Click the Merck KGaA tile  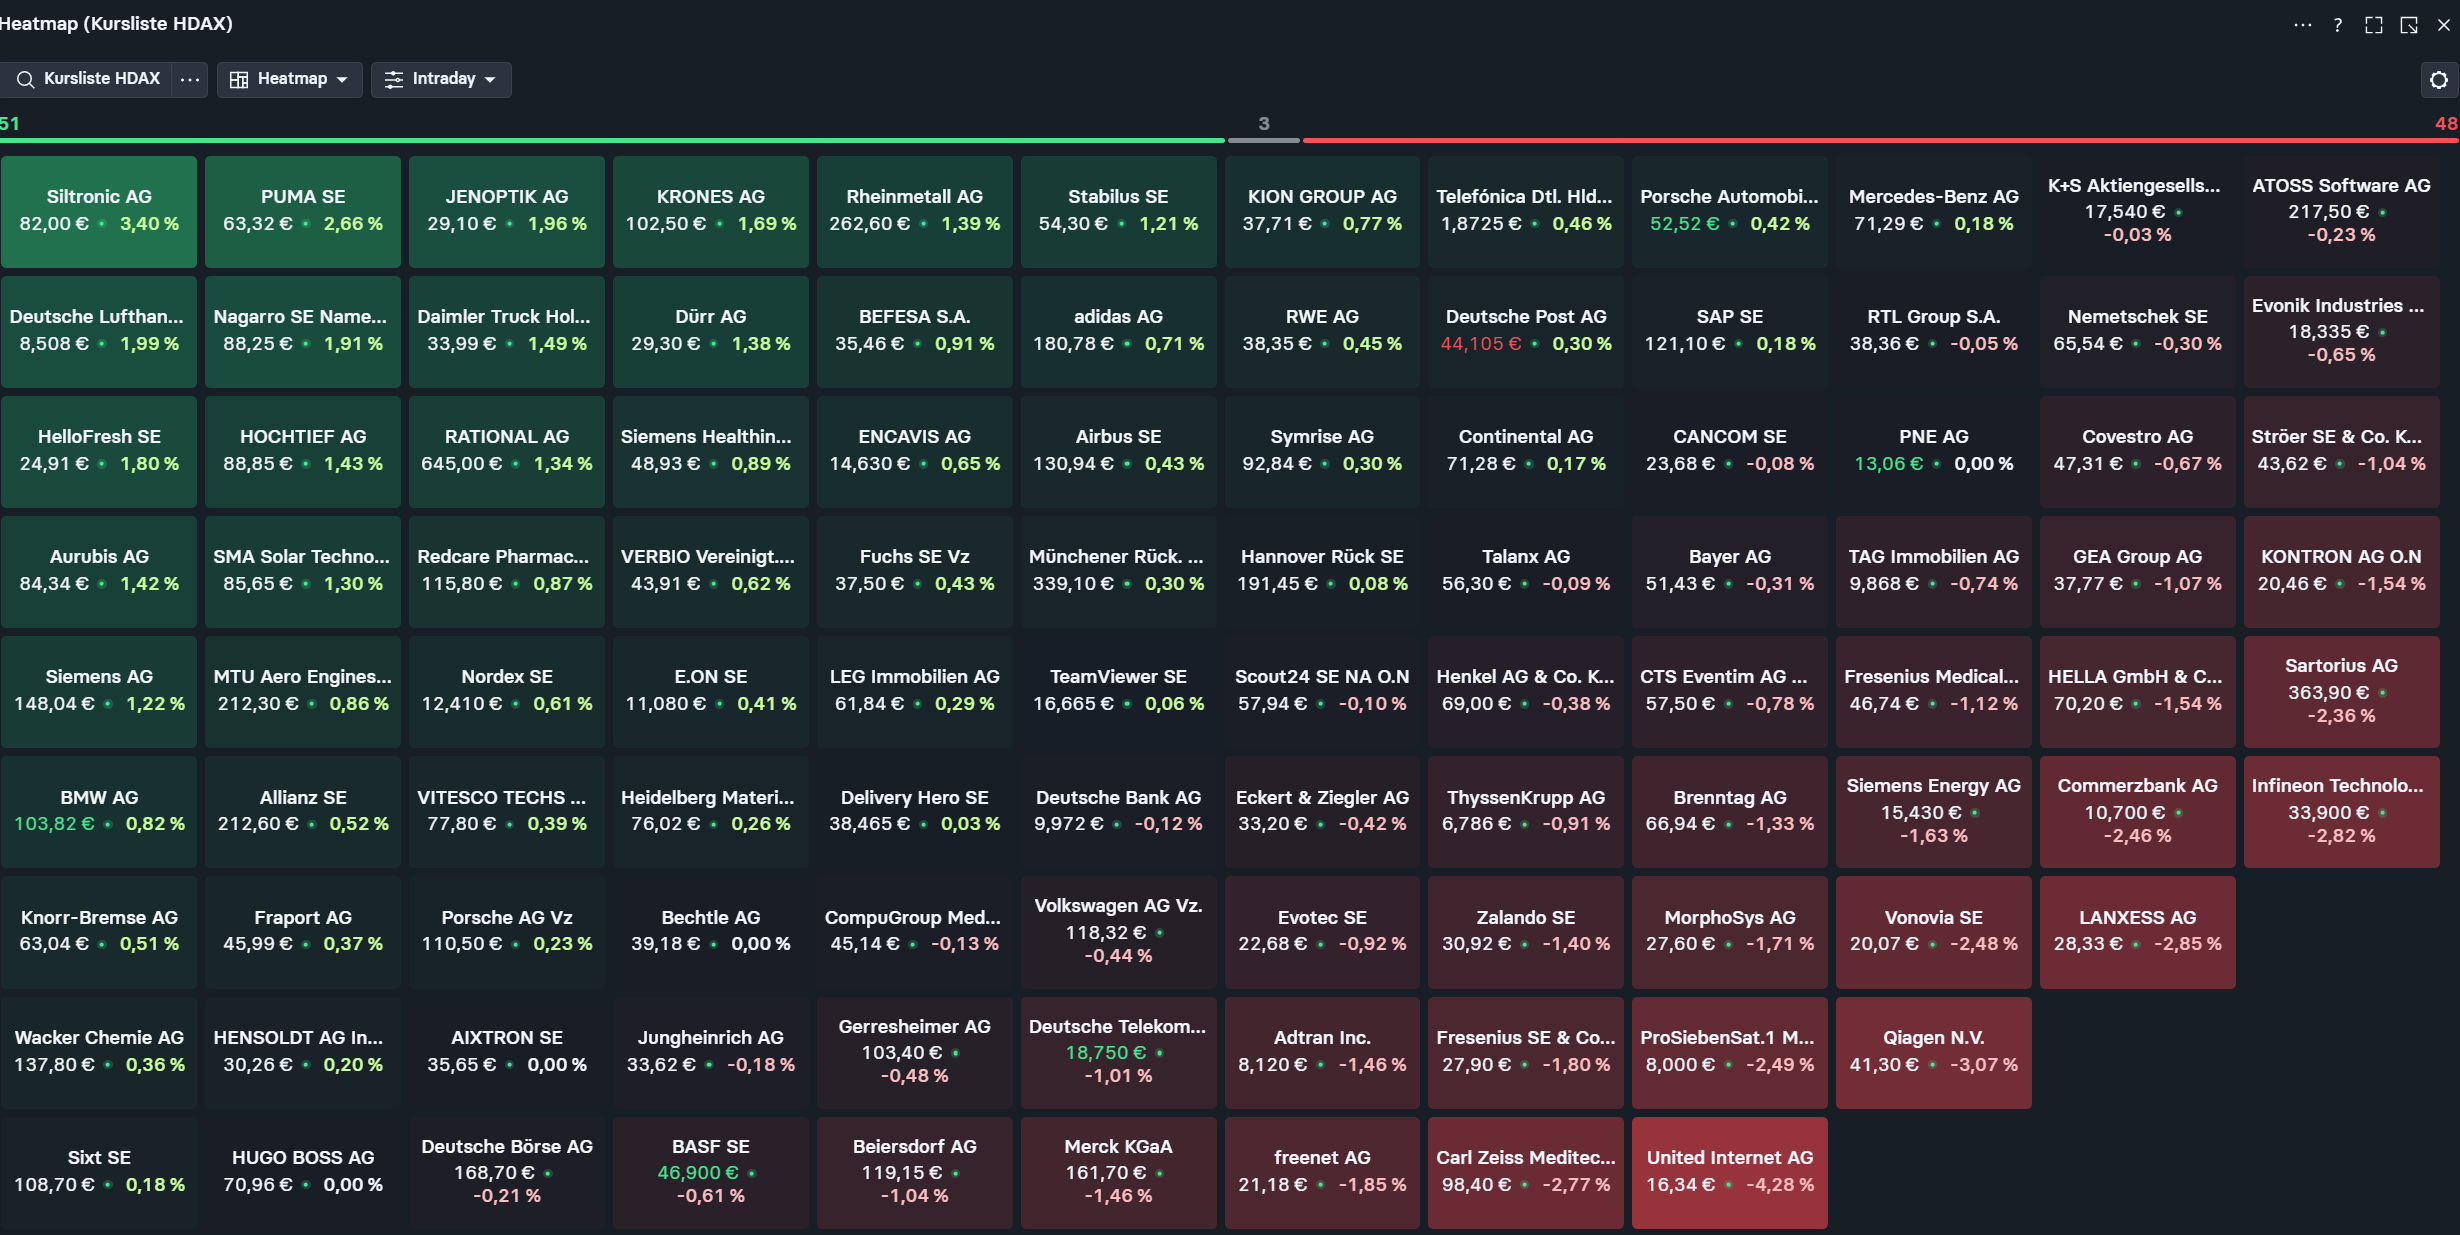(x=1119, y=1172)
